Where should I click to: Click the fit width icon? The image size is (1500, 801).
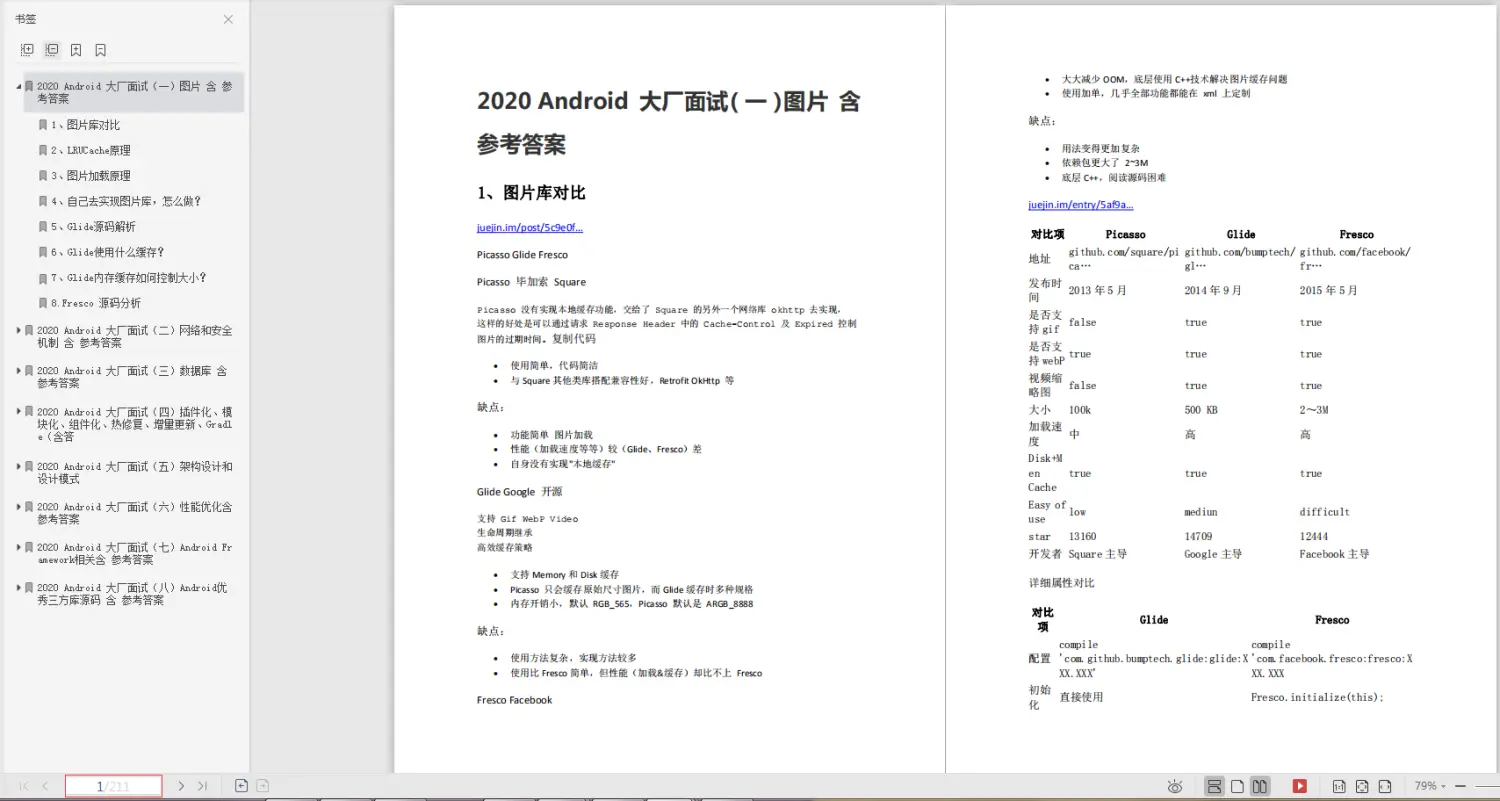[1385, 786]
